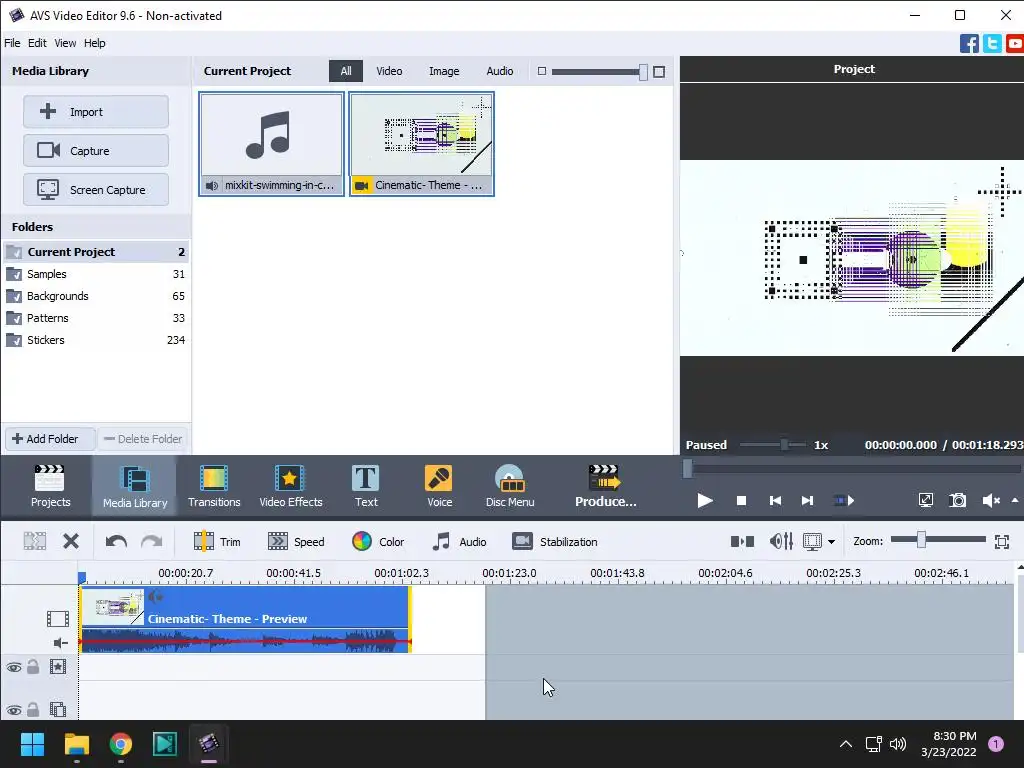
Task: Click the Screen Capture button
Action: click(96, 190)
